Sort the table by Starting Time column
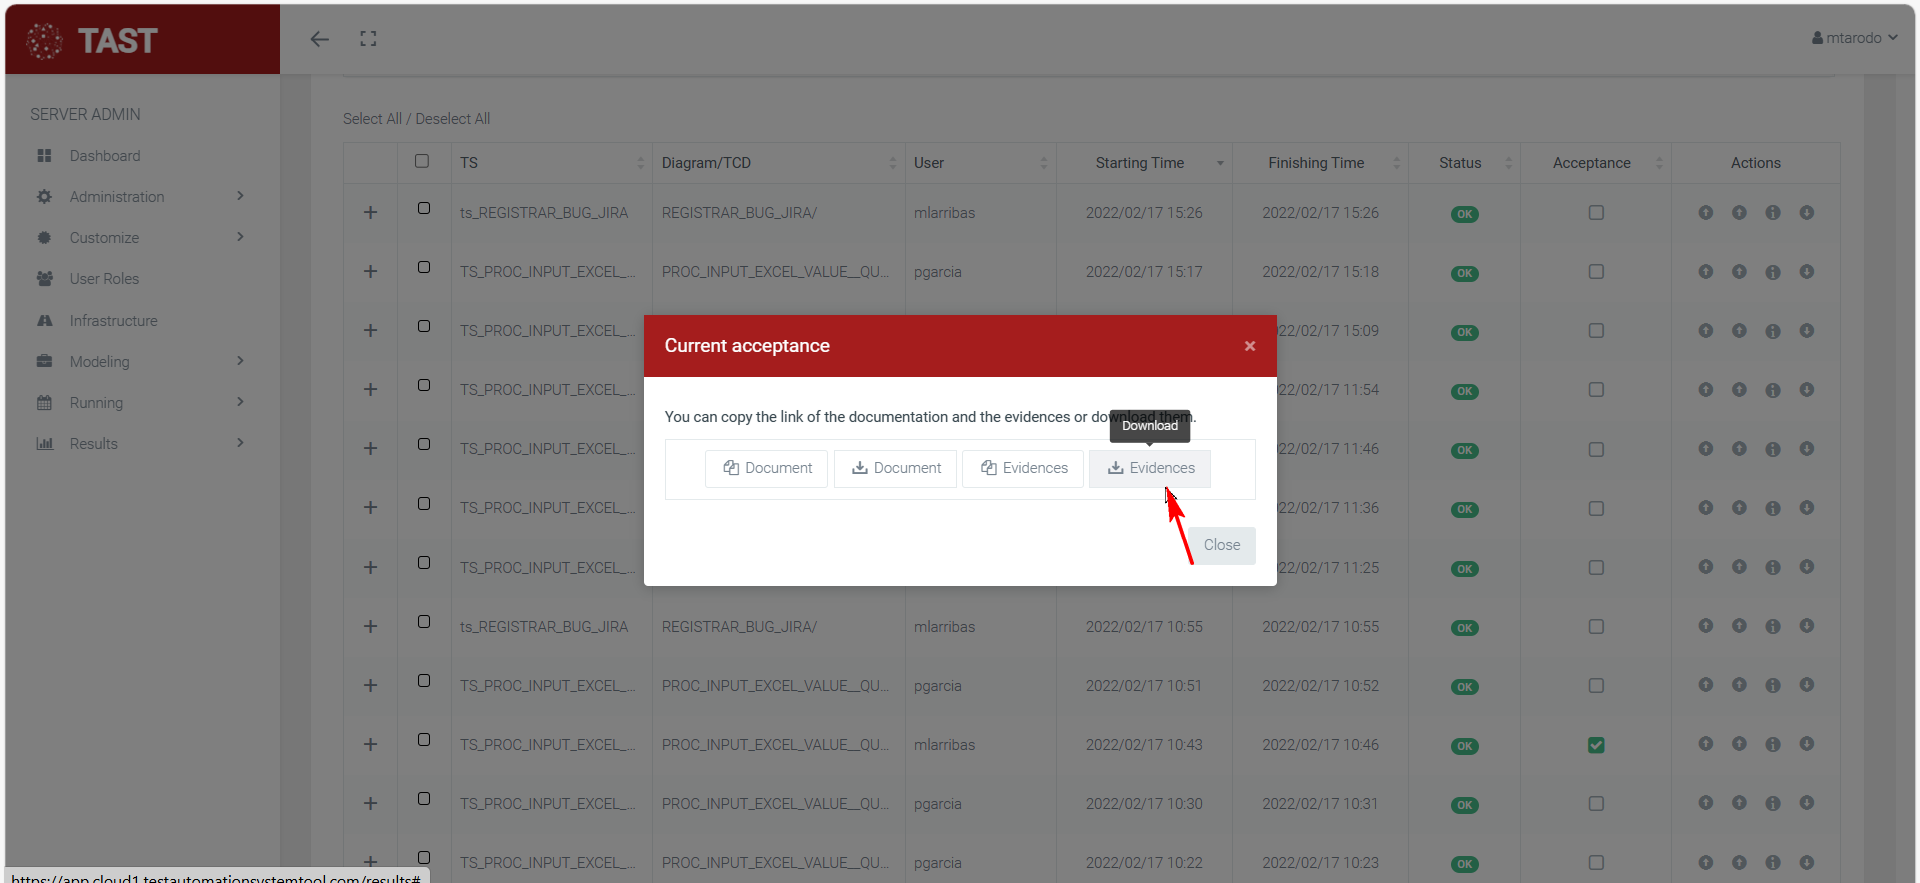The width and height of the screenshot is (1920, 883). tap(1140, 163)
